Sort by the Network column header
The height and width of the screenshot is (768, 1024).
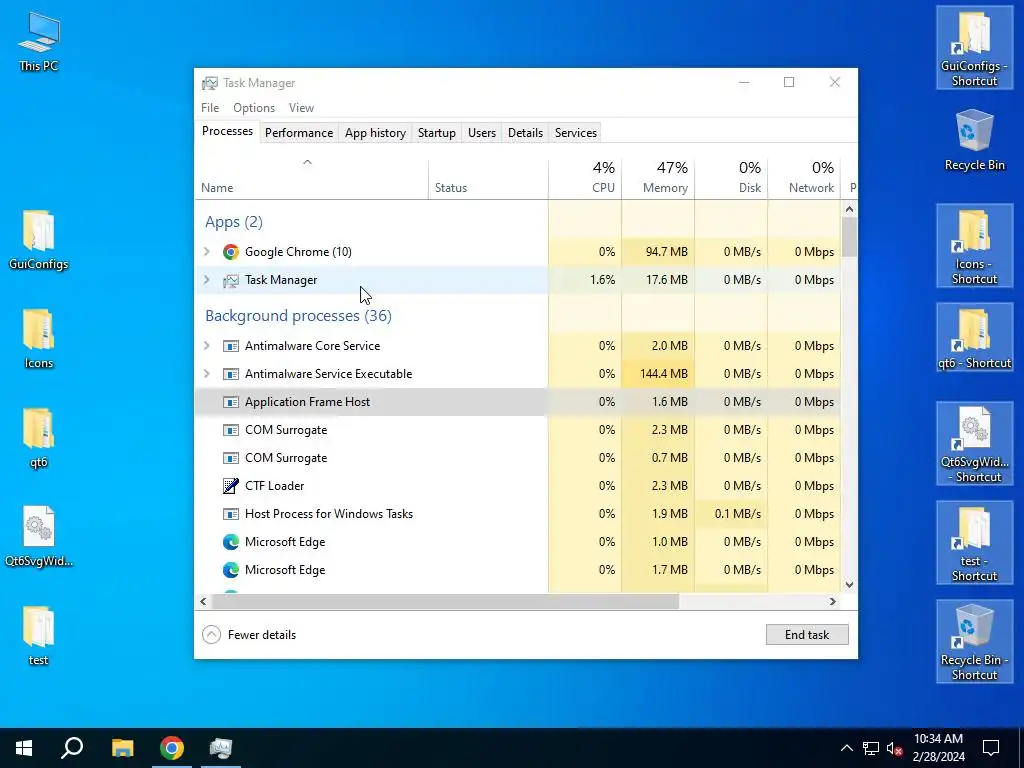coord(805,178)
